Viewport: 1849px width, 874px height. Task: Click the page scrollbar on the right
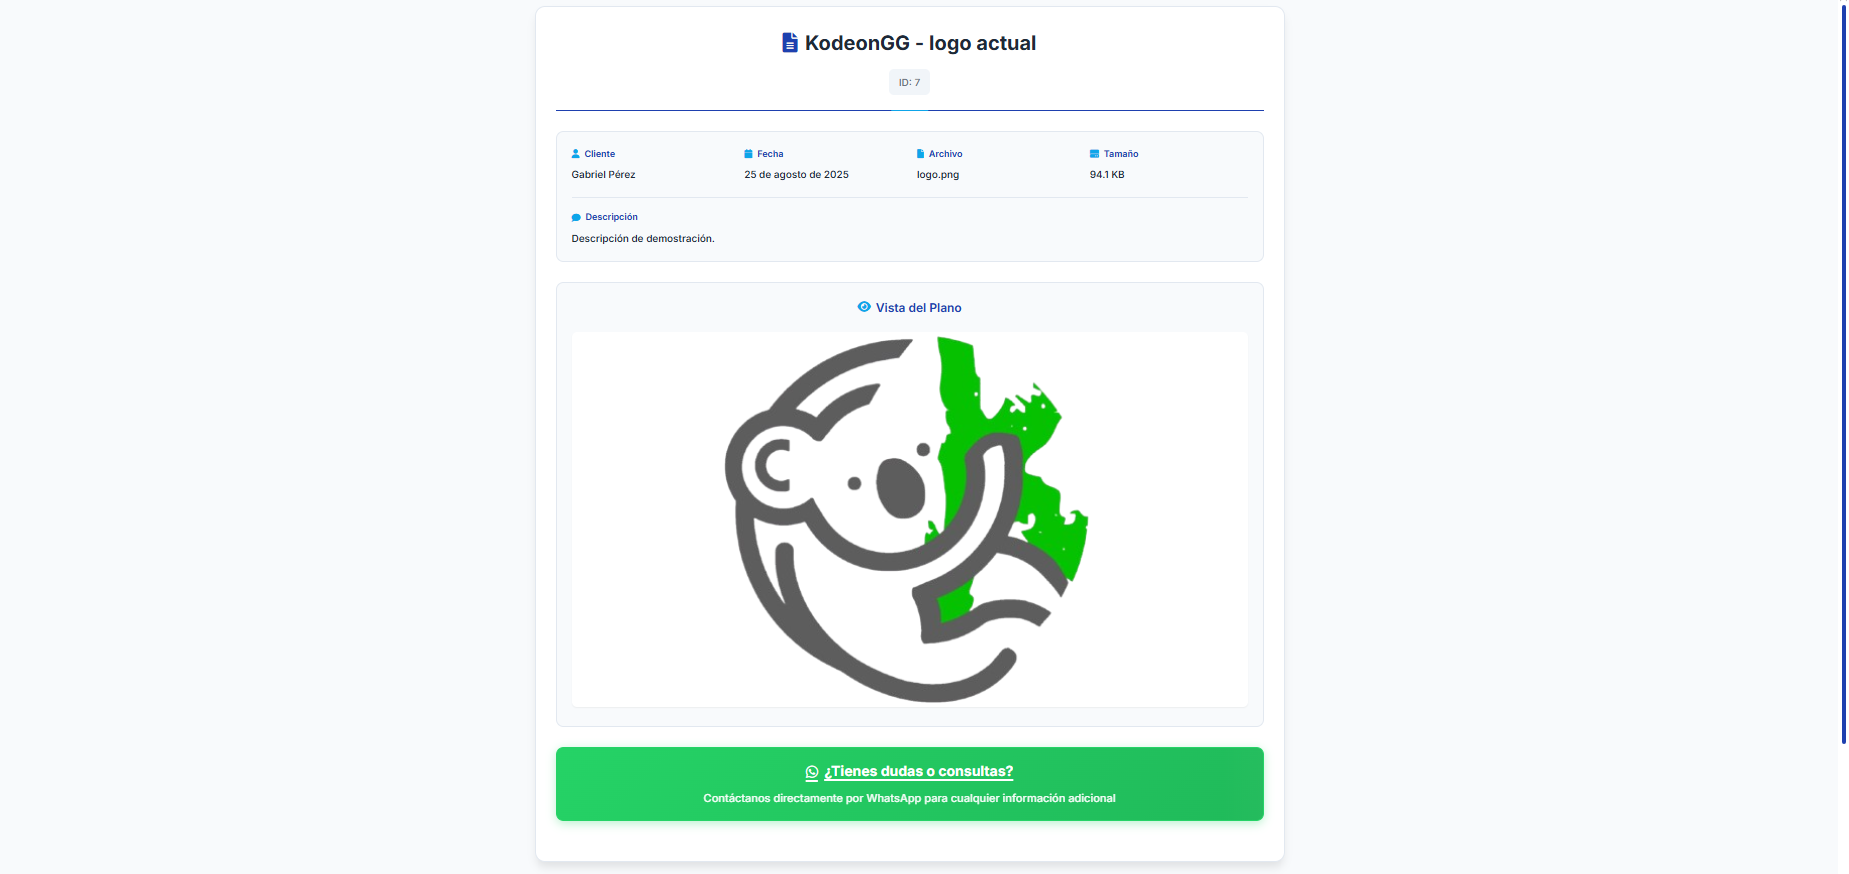click(1844, 374)
